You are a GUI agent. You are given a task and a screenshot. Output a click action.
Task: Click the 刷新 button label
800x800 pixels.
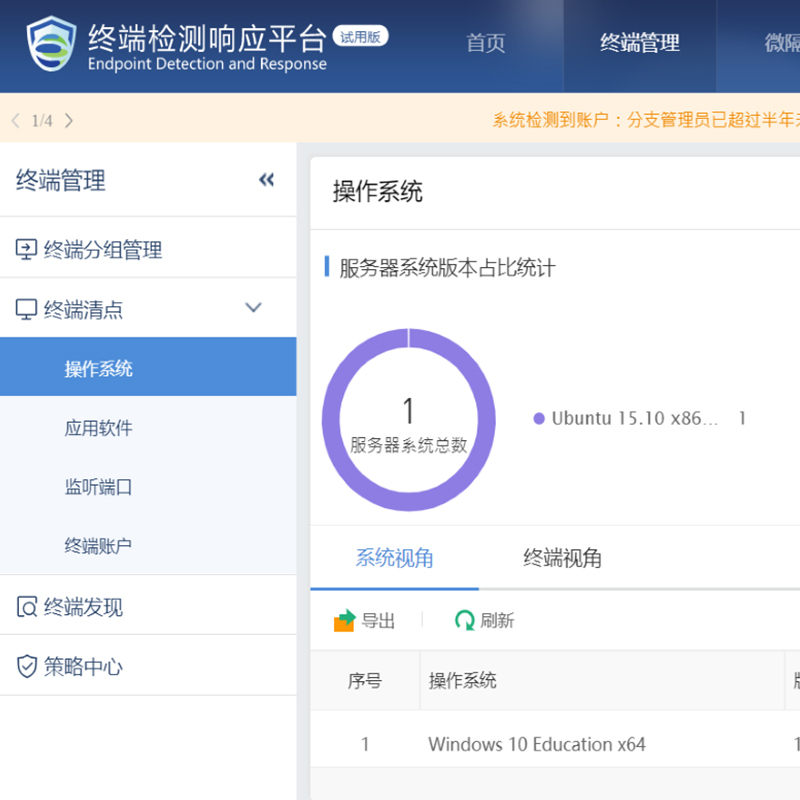tap(497, 620)
